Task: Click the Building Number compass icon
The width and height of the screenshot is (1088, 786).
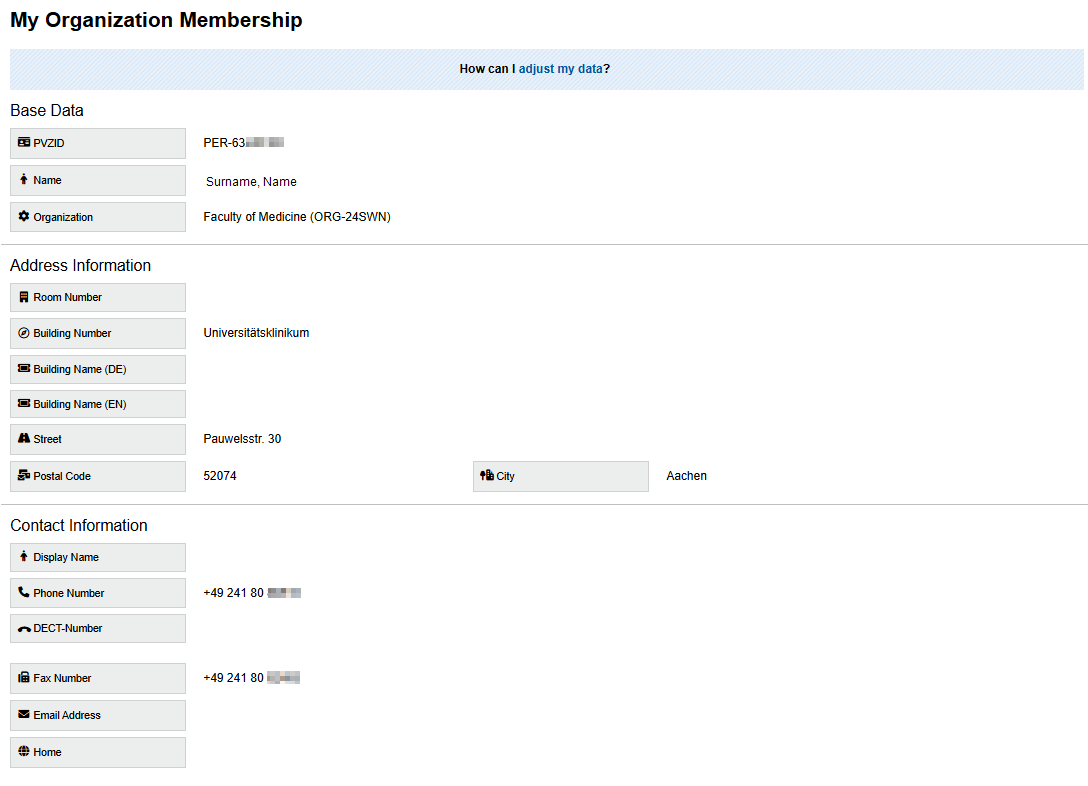Action: [x=22, y=333]
